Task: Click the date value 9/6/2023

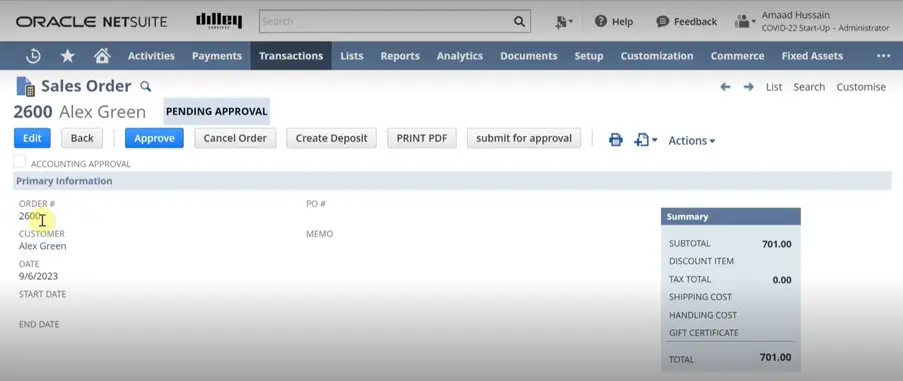Action: 39,276
